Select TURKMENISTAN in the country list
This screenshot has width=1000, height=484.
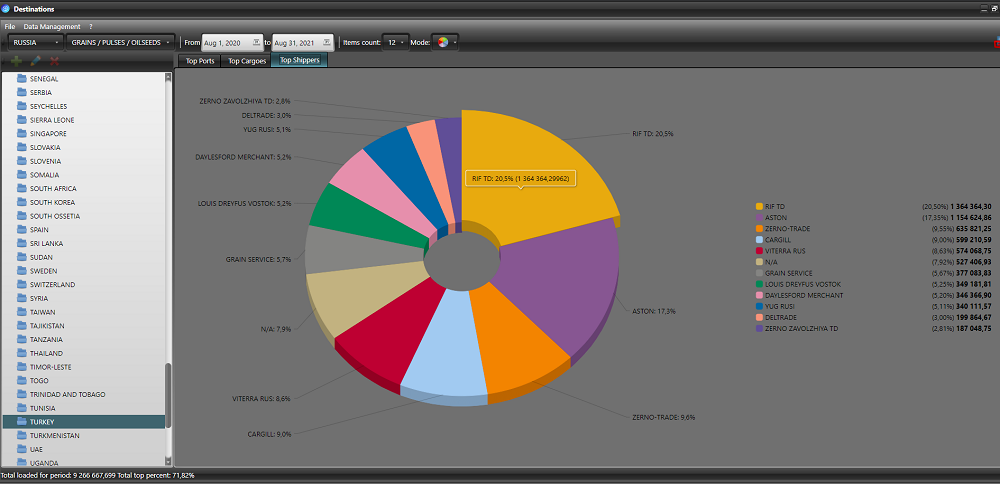[x=83, y=436]
